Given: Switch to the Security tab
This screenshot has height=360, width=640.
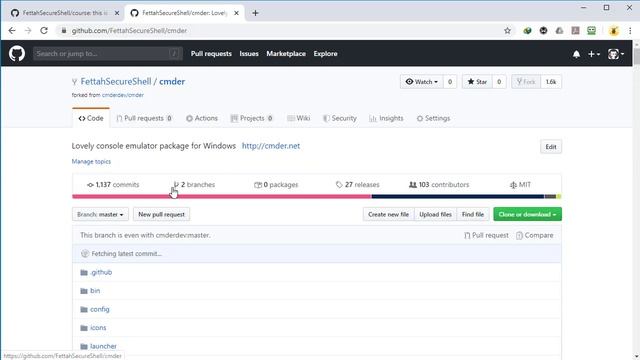Looking at the screenshot, I should click(340, 118).
